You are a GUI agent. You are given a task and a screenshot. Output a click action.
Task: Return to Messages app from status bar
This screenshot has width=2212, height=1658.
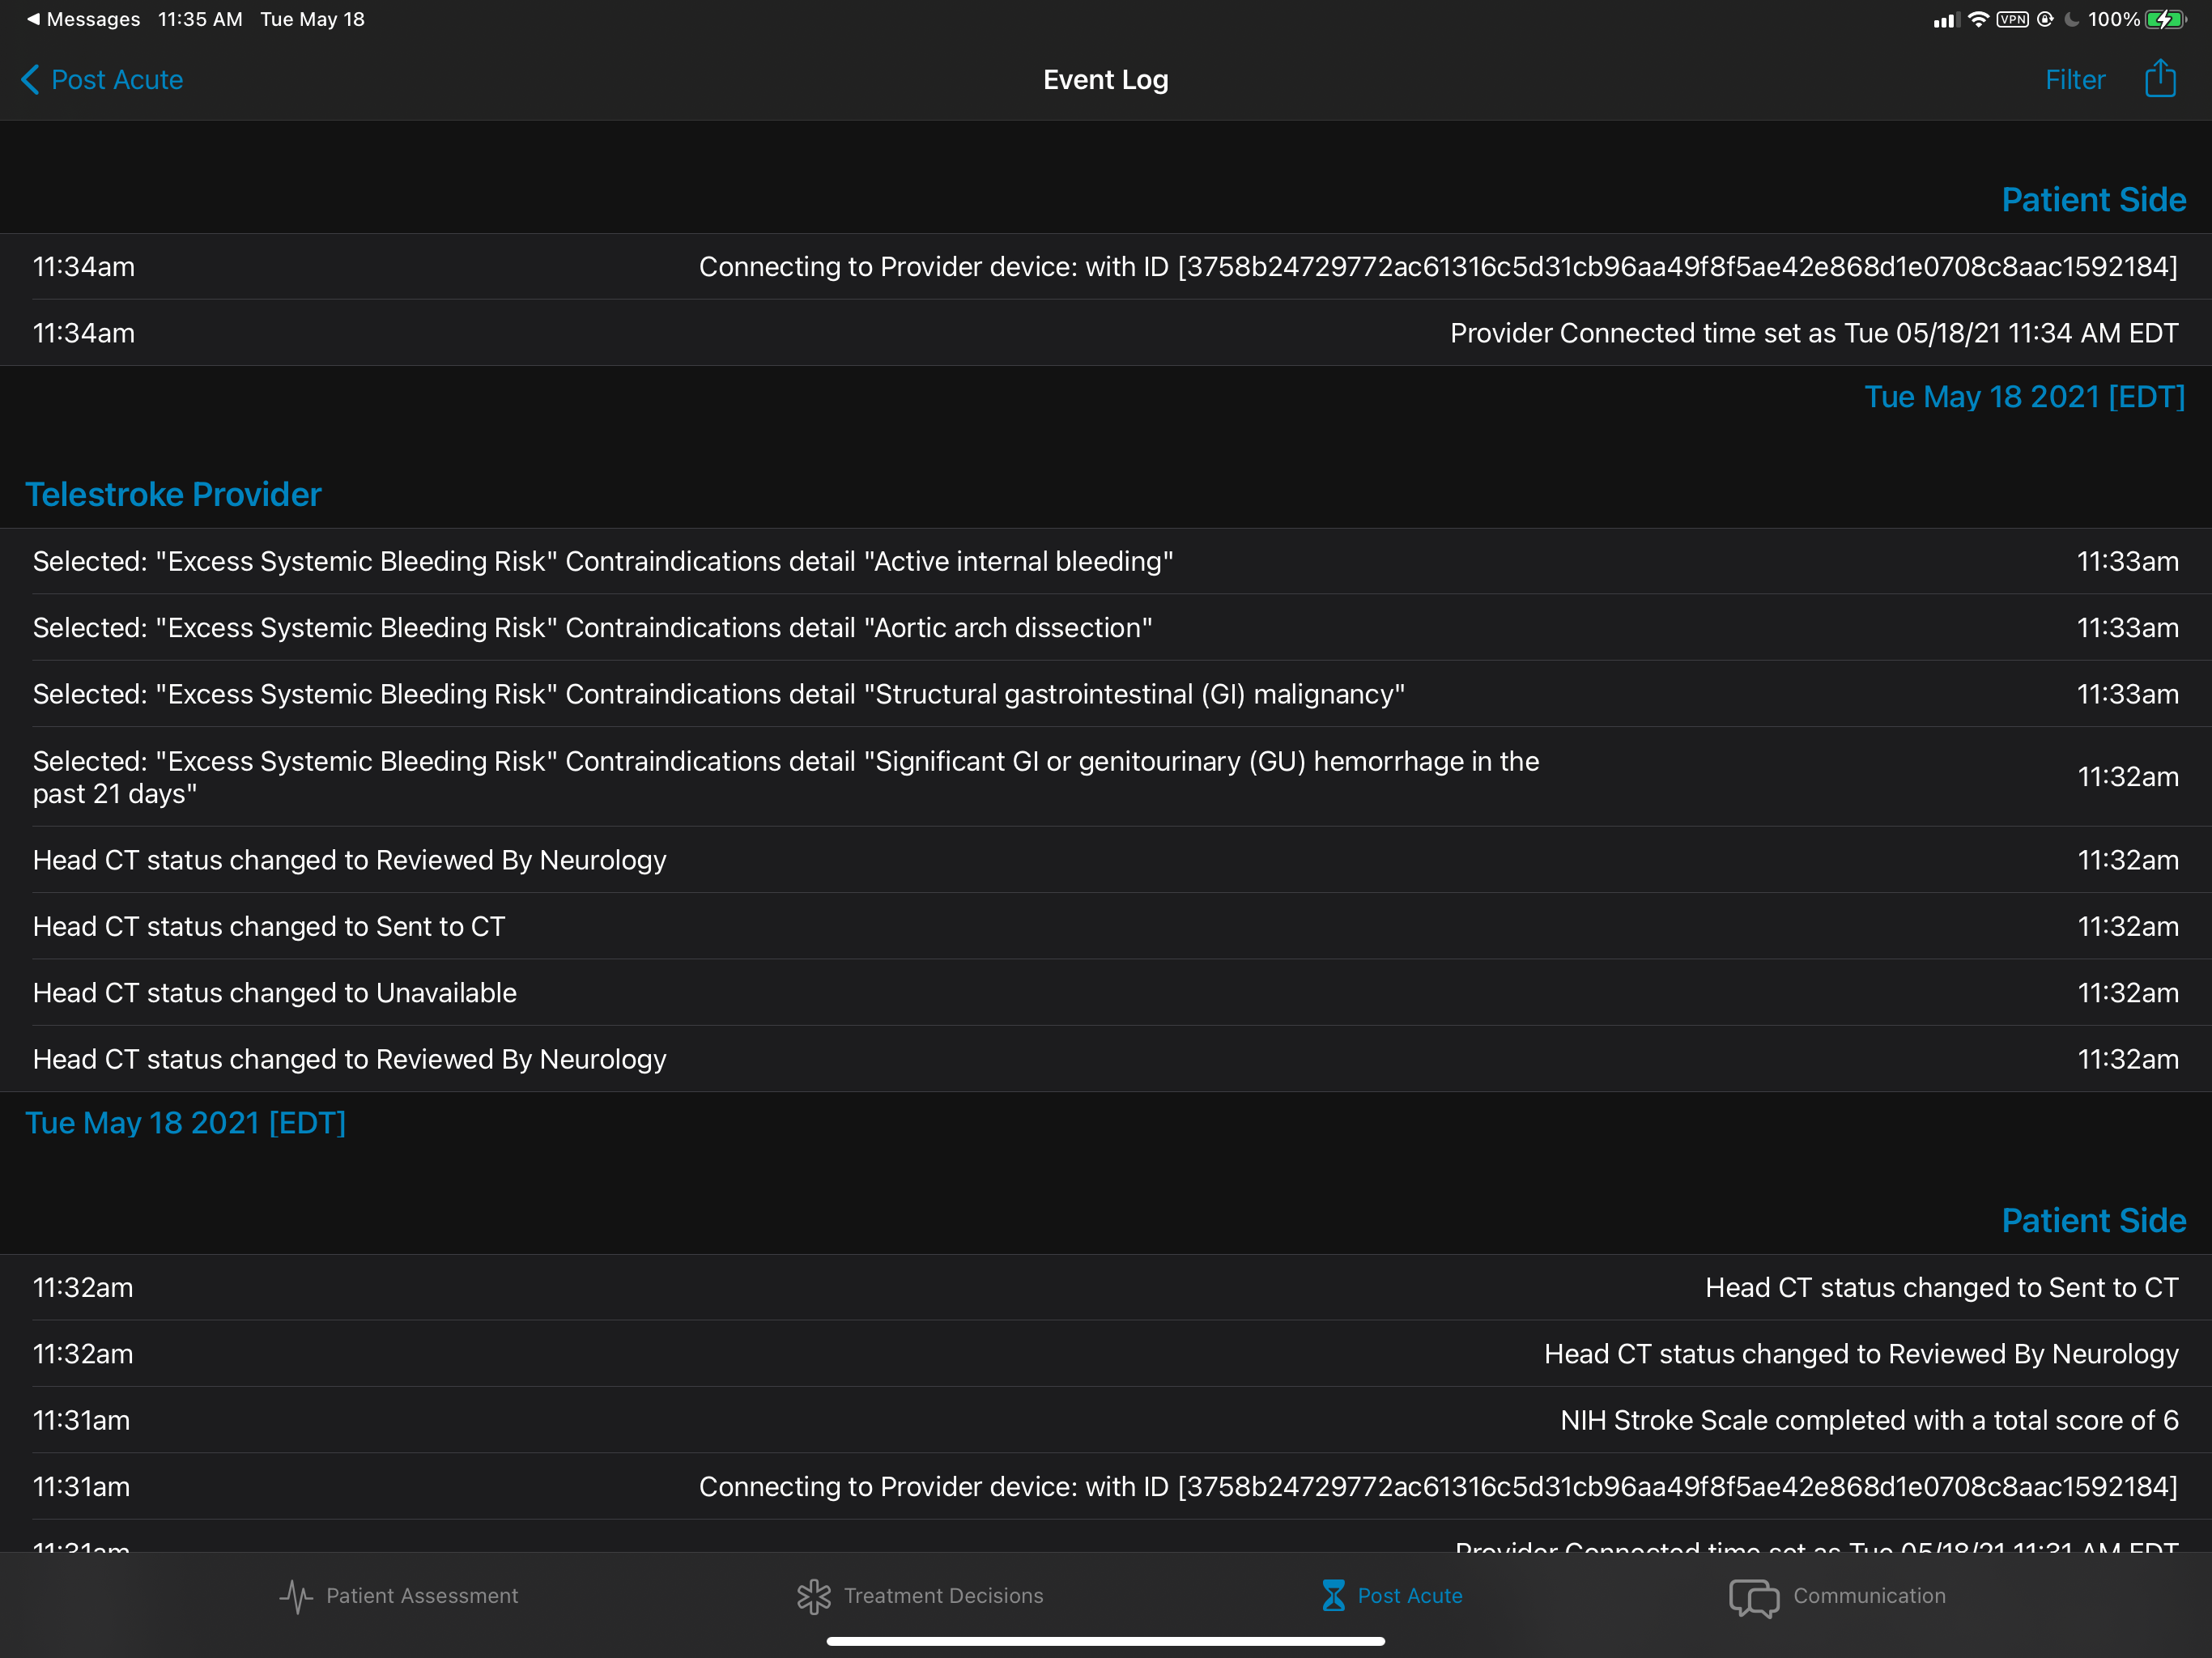(x=83, y=19)
